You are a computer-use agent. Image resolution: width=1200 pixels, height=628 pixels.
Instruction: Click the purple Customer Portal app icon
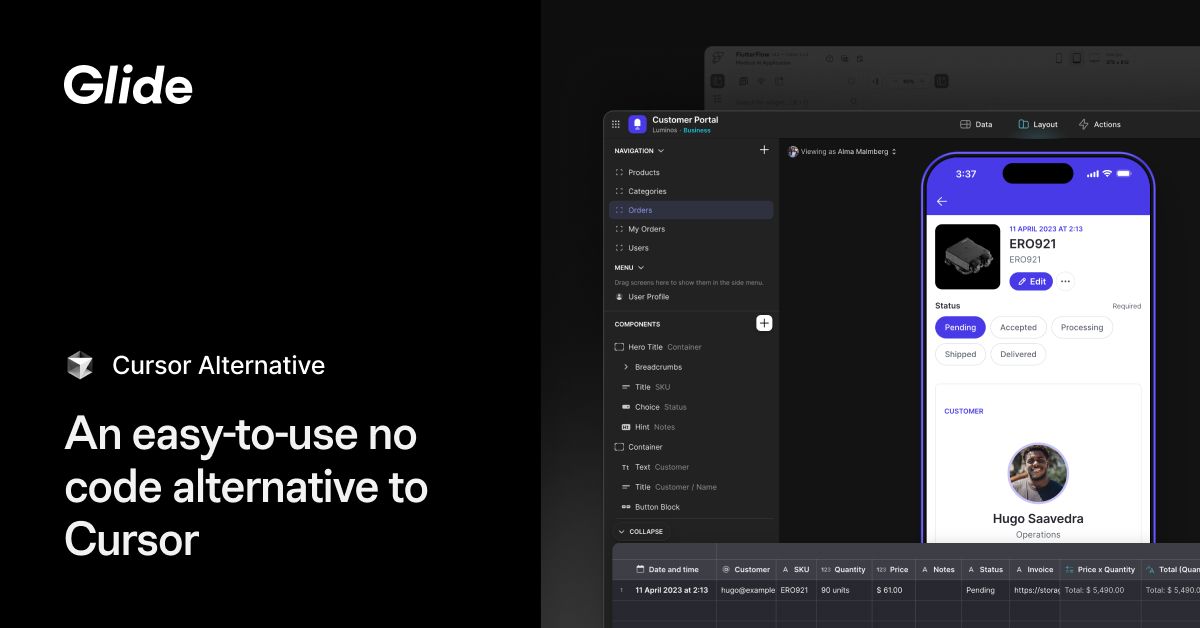tap(637, 125)
